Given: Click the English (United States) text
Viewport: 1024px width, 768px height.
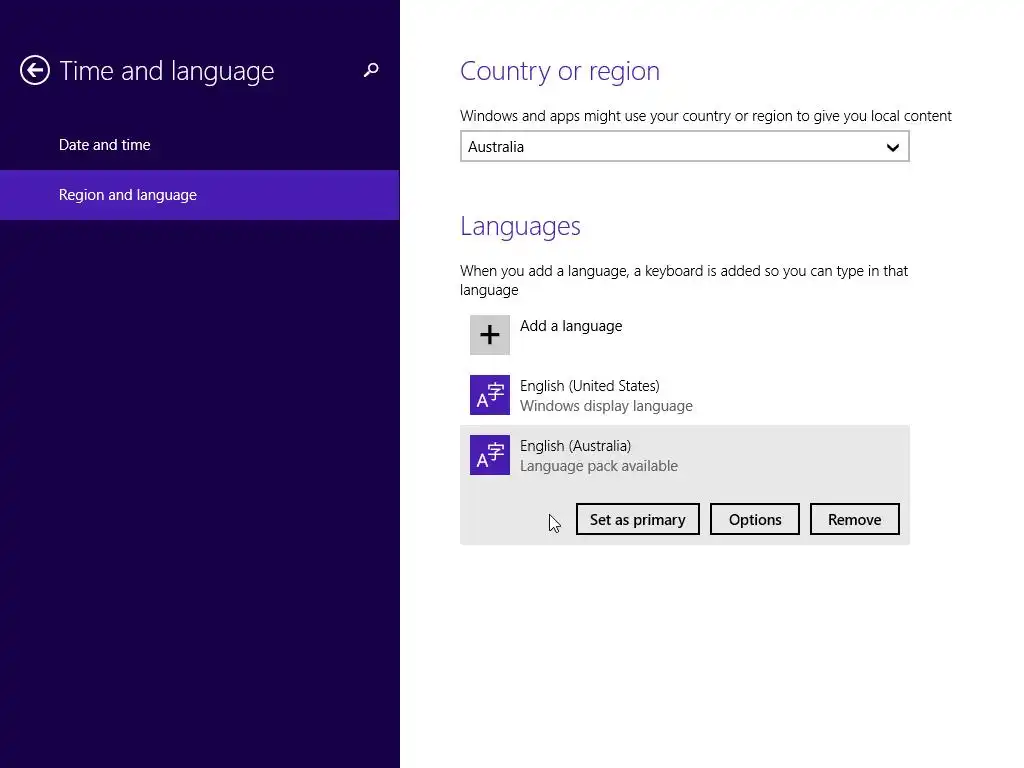Looking at the screenshot, I should pyautogui.click(x=590, y=386).
